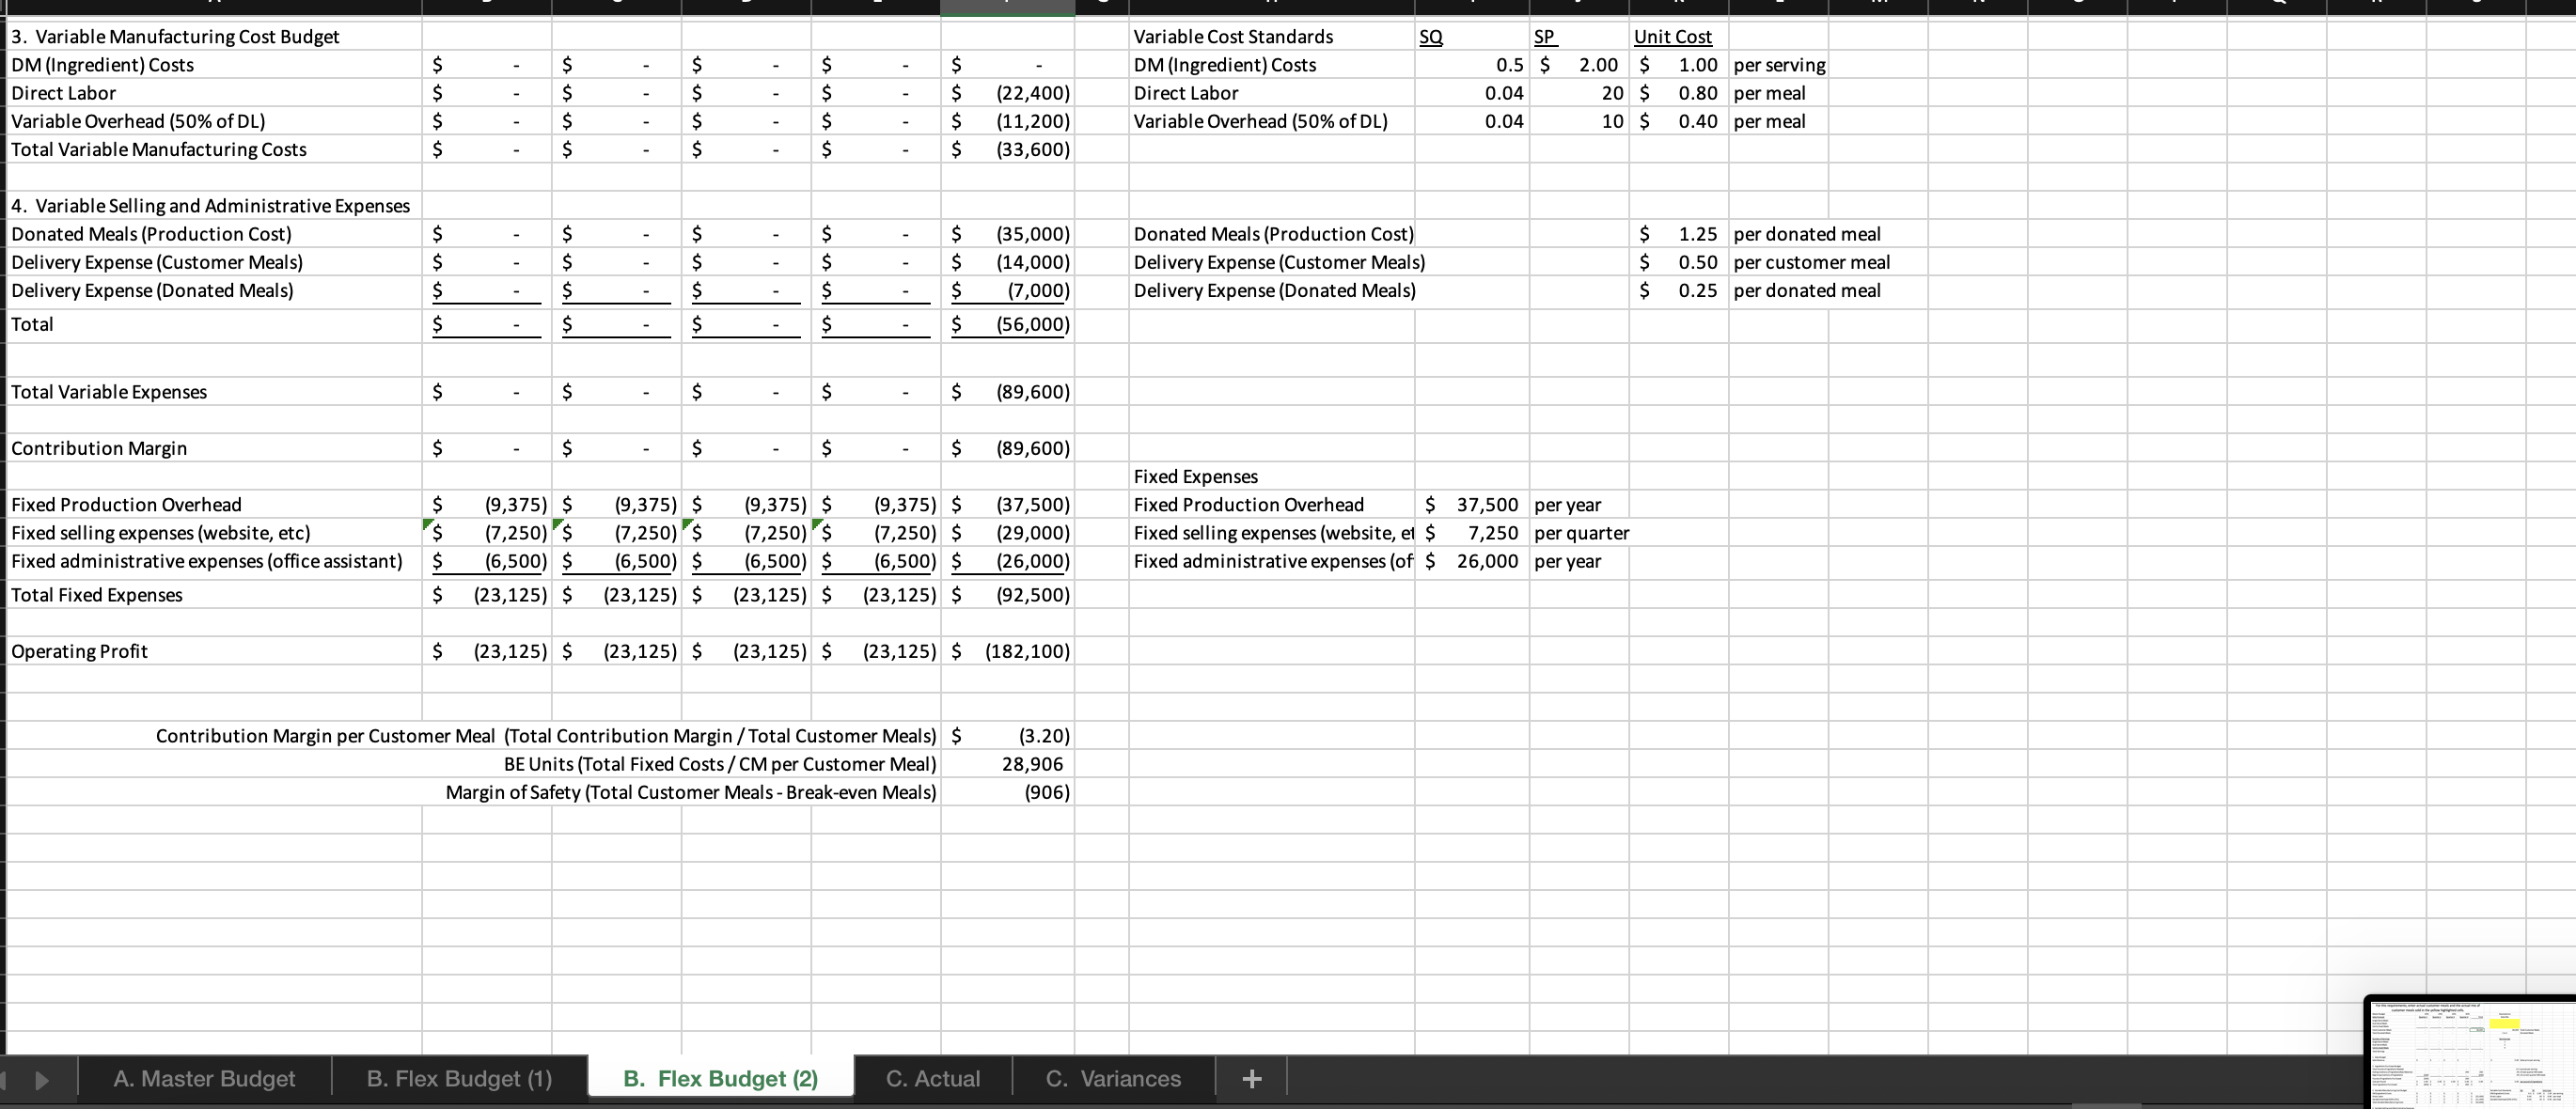This screenshot has height=1109, width=2576.
Task: Open the B. Flex Budget (1) sheet
Action: pos(458,1078)
